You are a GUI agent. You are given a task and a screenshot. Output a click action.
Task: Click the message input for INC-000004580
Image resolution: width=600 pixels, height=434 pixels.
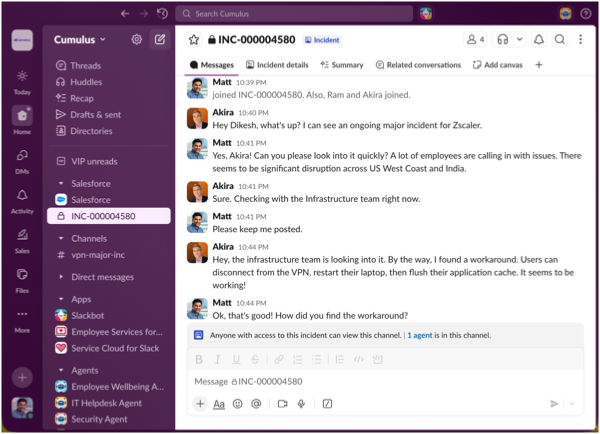385,382
